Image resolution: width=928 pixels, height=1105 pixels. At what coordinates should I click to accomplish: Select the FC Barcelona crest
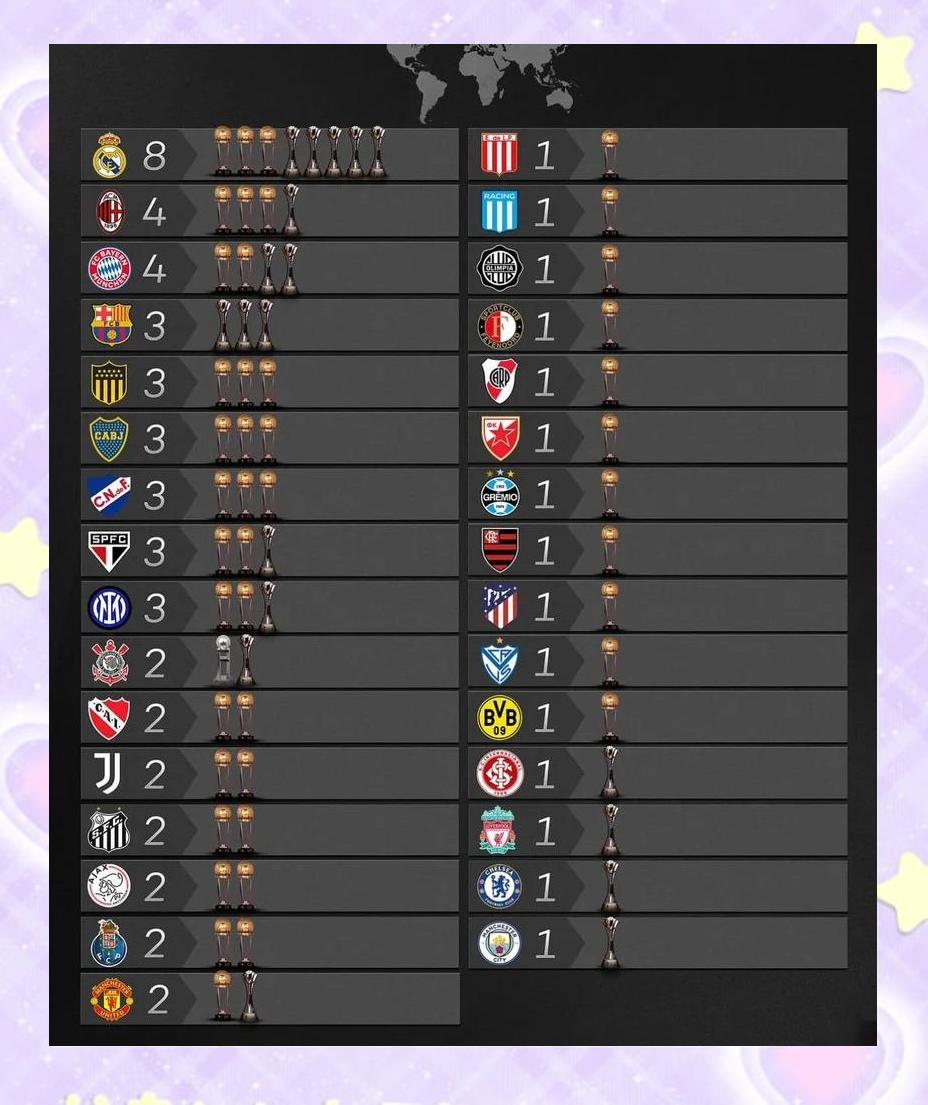[x=111, y=324]
